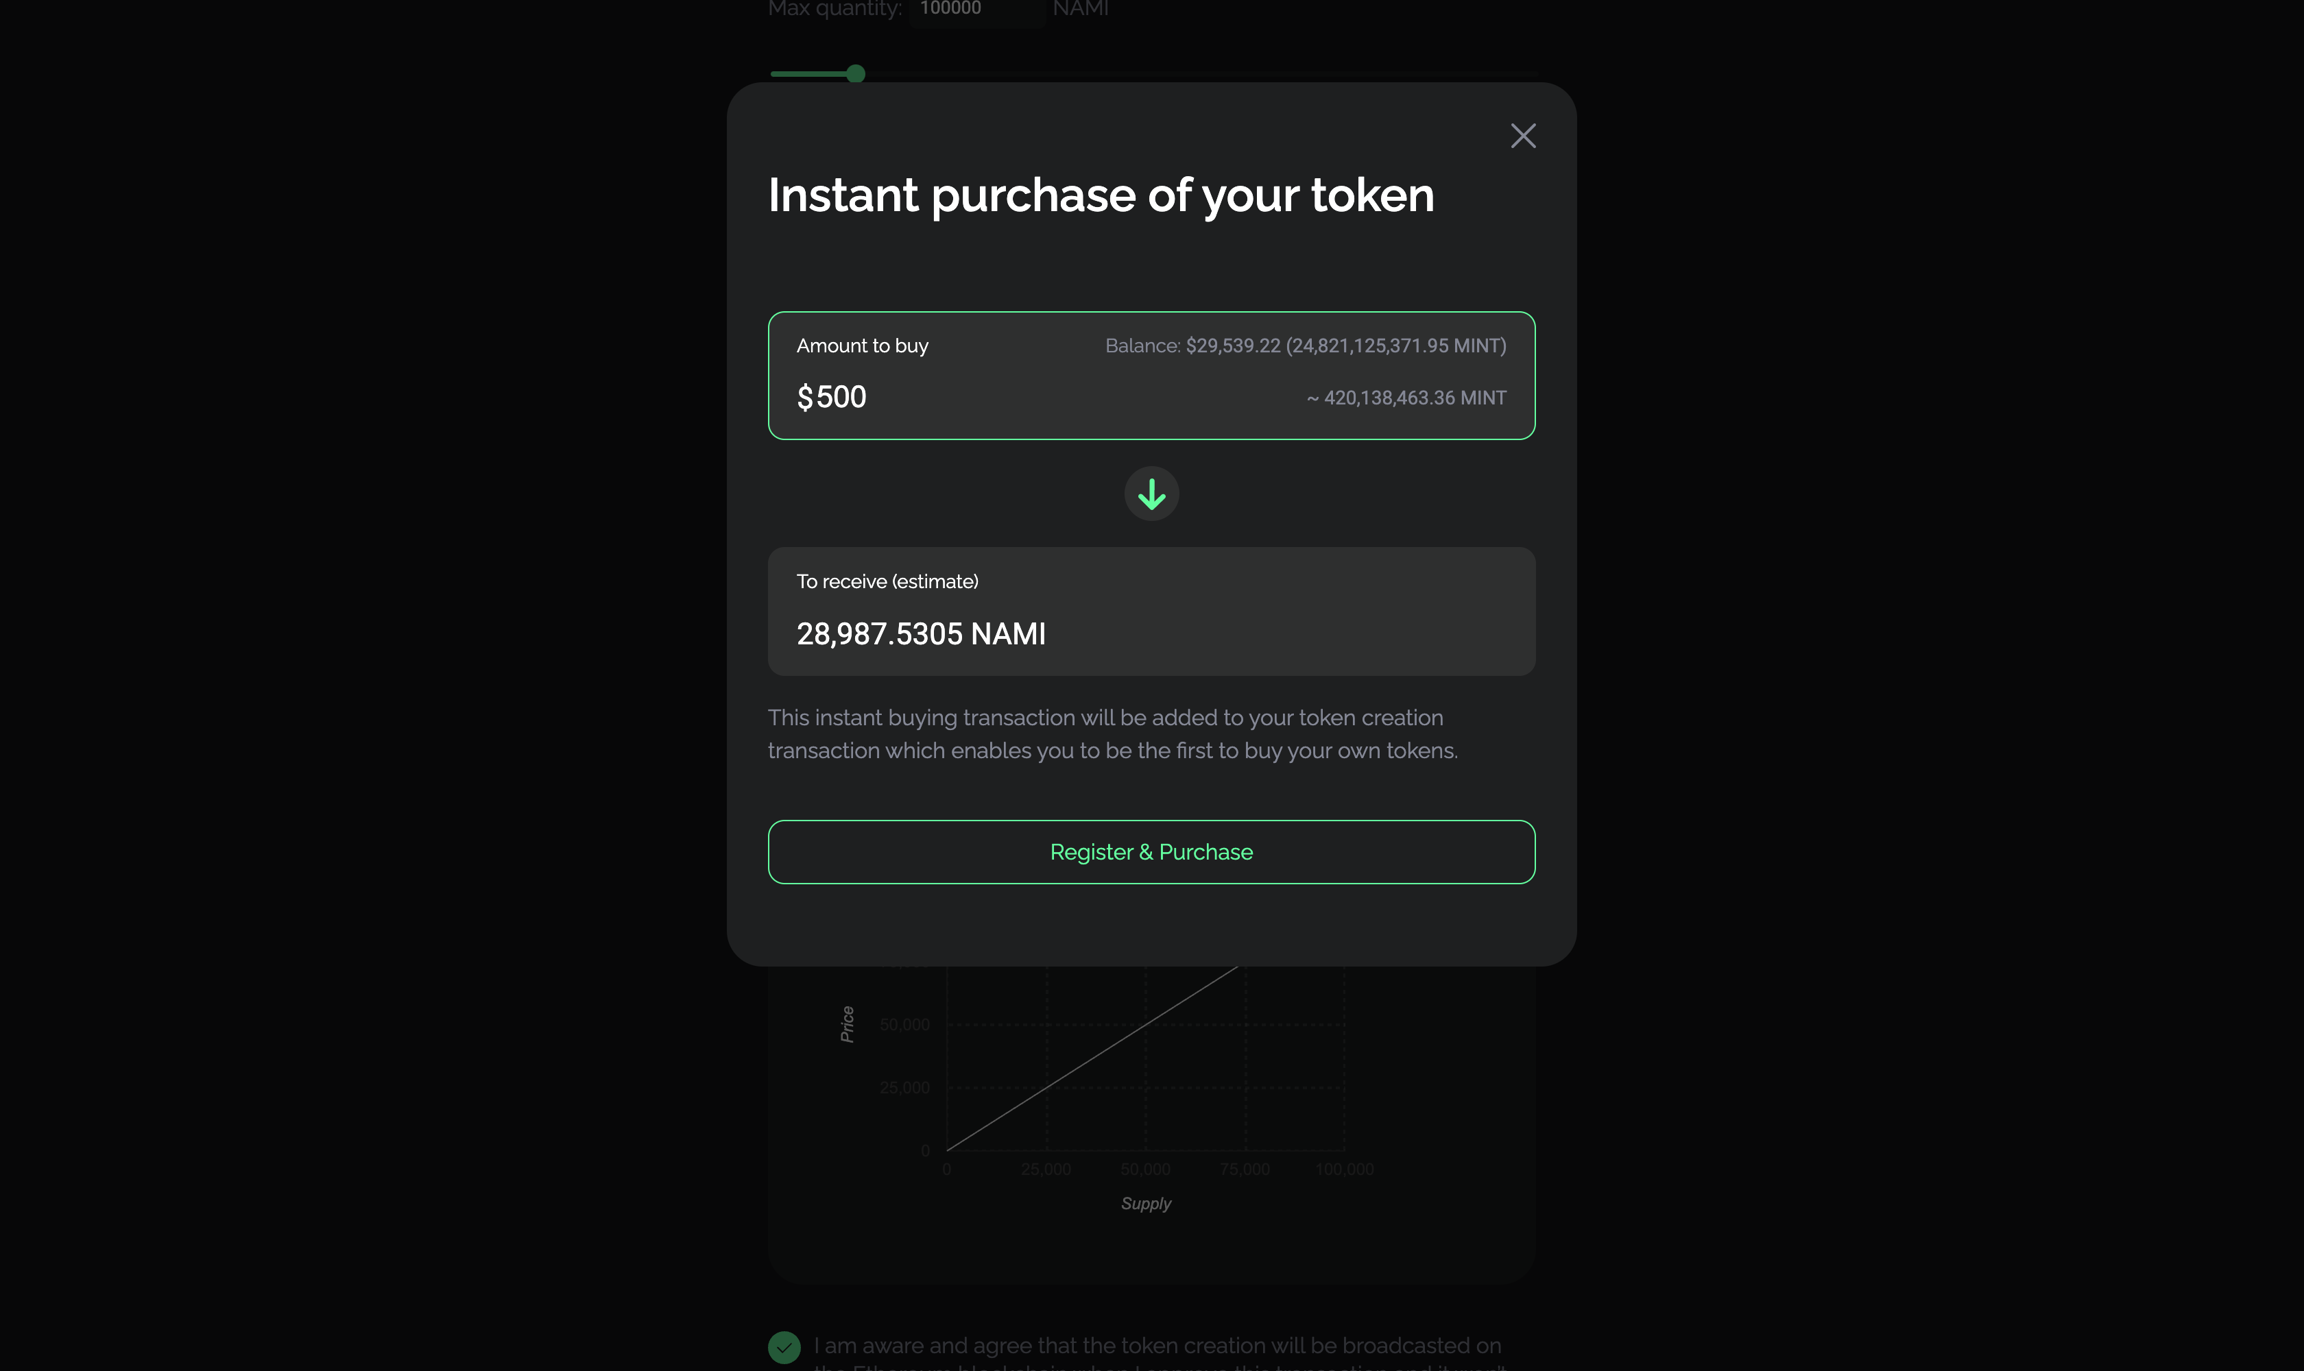Click the instant buying transaction description text
2304x1371 pixels.
(1112, 734)
